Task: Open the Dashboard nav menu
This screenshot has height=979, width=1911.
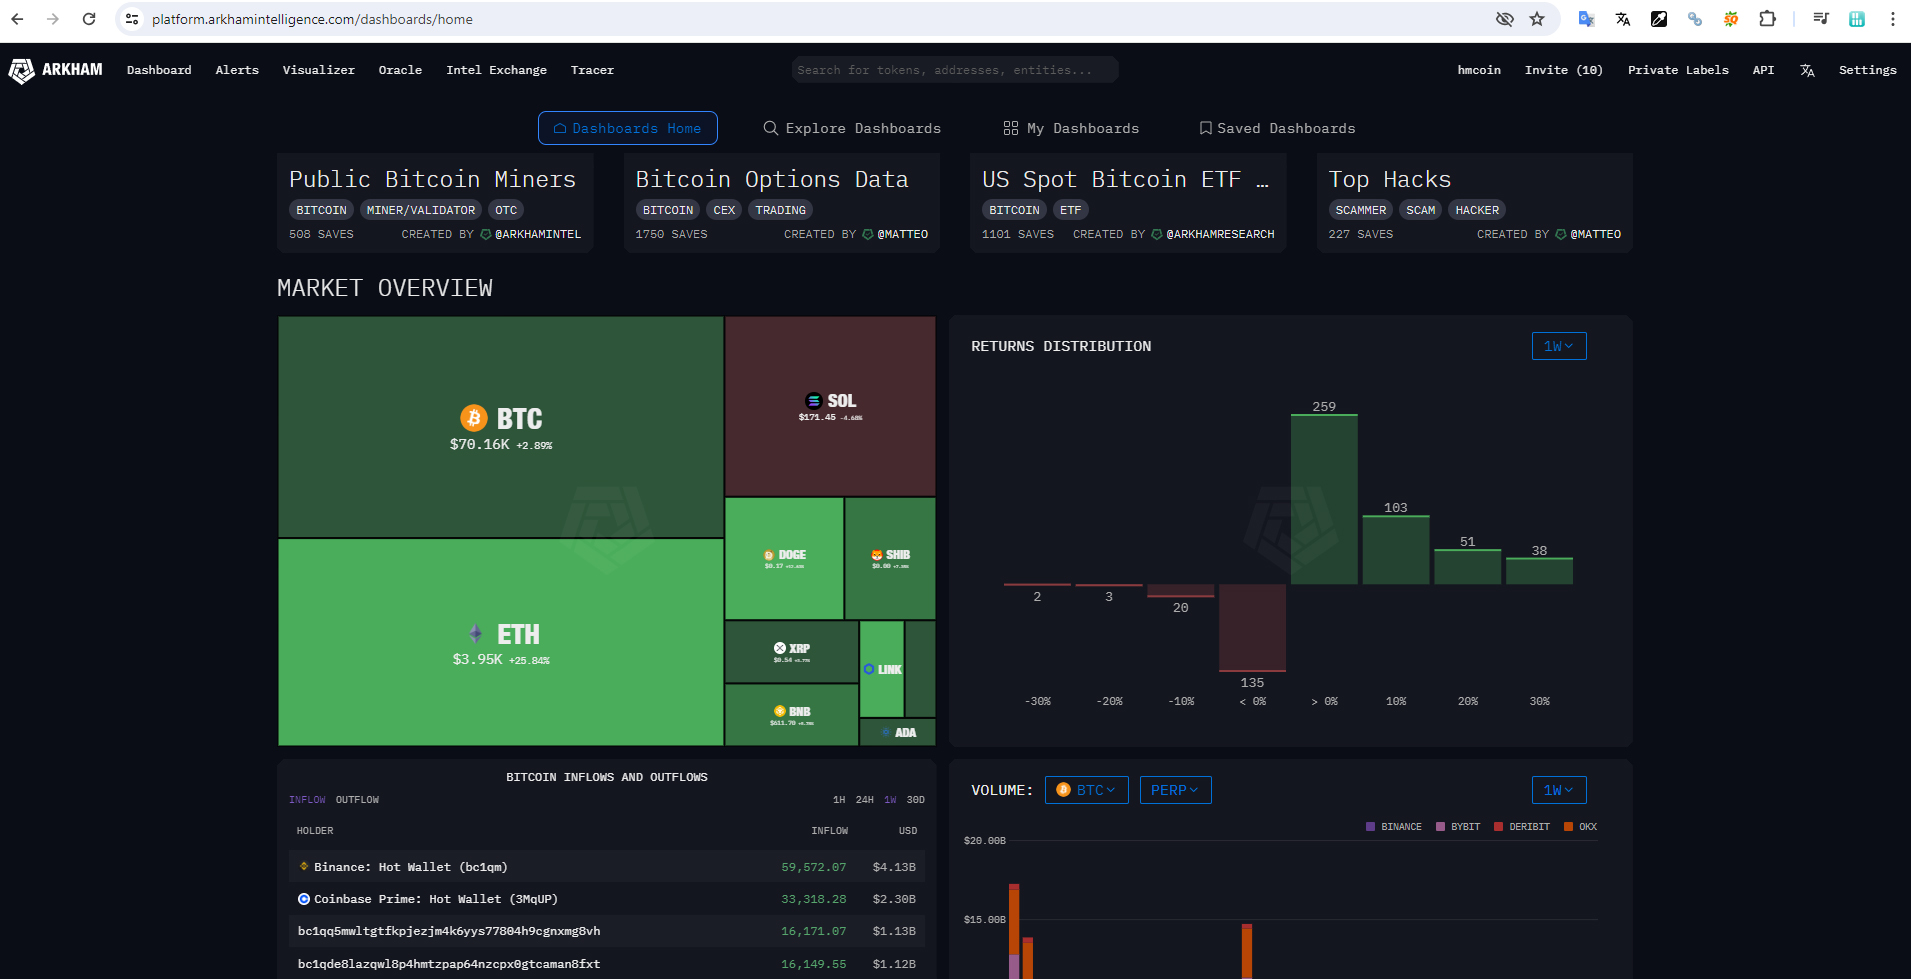Action: (159, 70)
